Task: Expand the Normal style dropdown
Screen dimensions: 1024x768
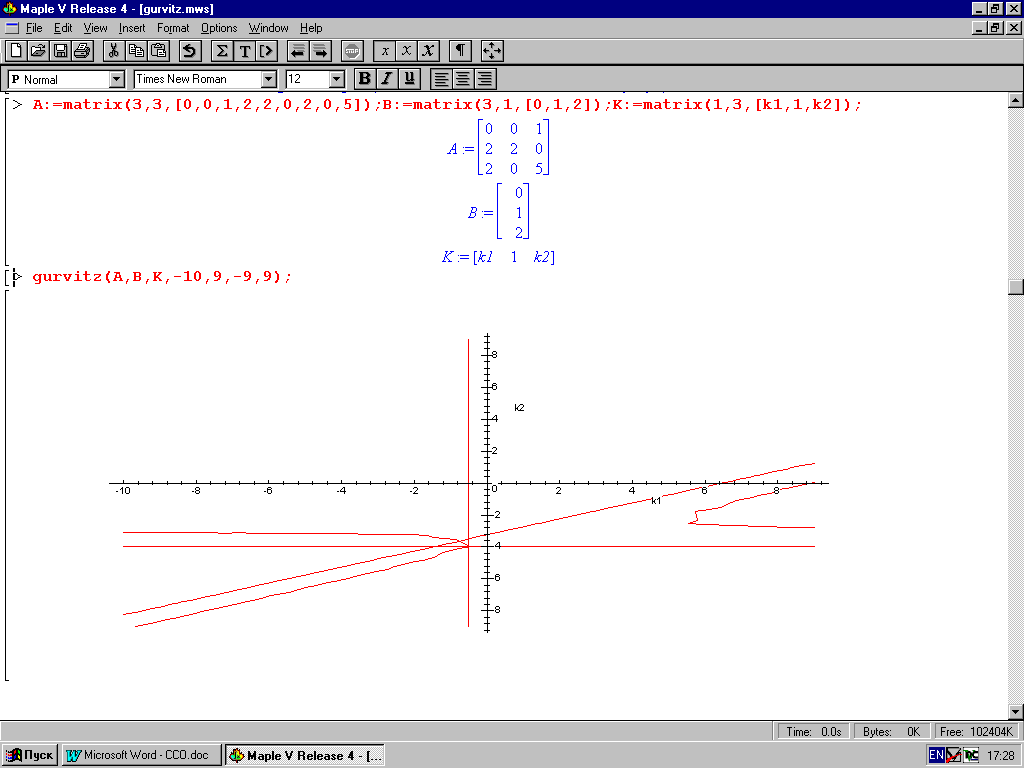Action: [117, 79]
